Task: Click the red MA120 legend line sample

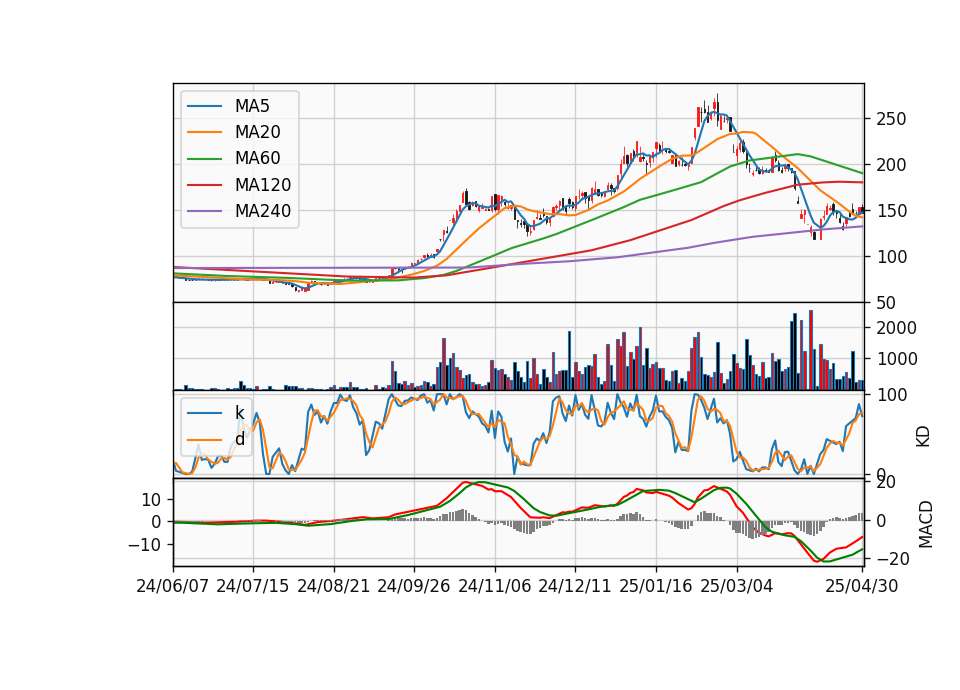Action: (x=204, y=185)
